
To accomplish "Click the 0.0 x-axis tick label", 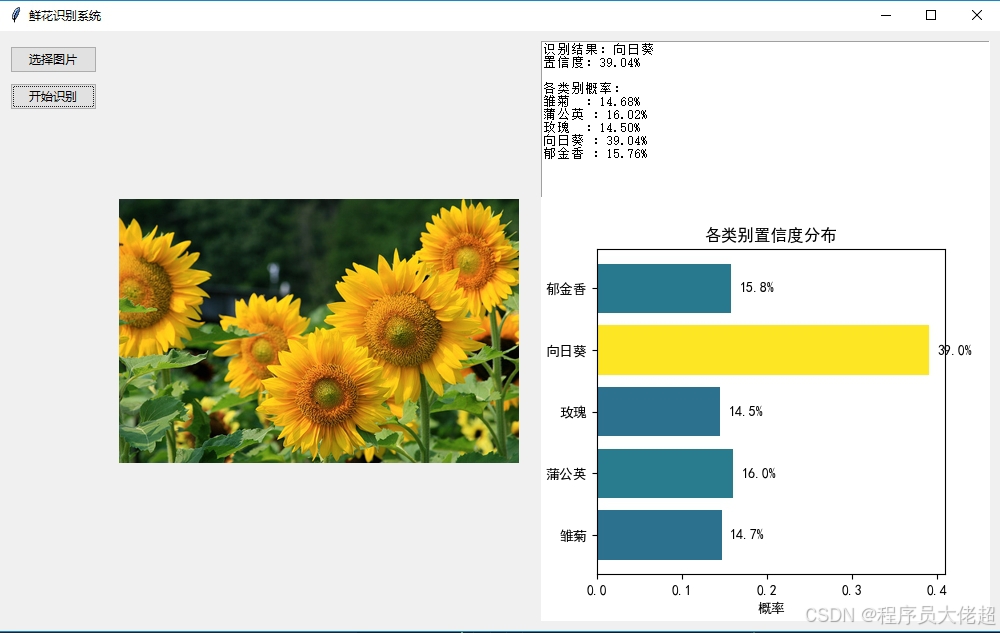I will (x=597, y=590).
